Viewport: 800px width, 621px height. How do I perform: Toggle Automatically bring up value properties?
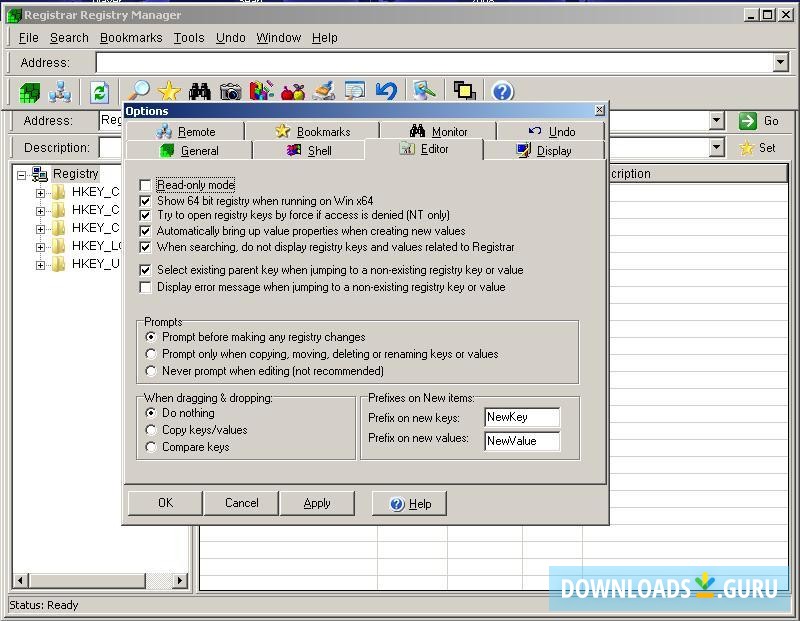(145, 231)
